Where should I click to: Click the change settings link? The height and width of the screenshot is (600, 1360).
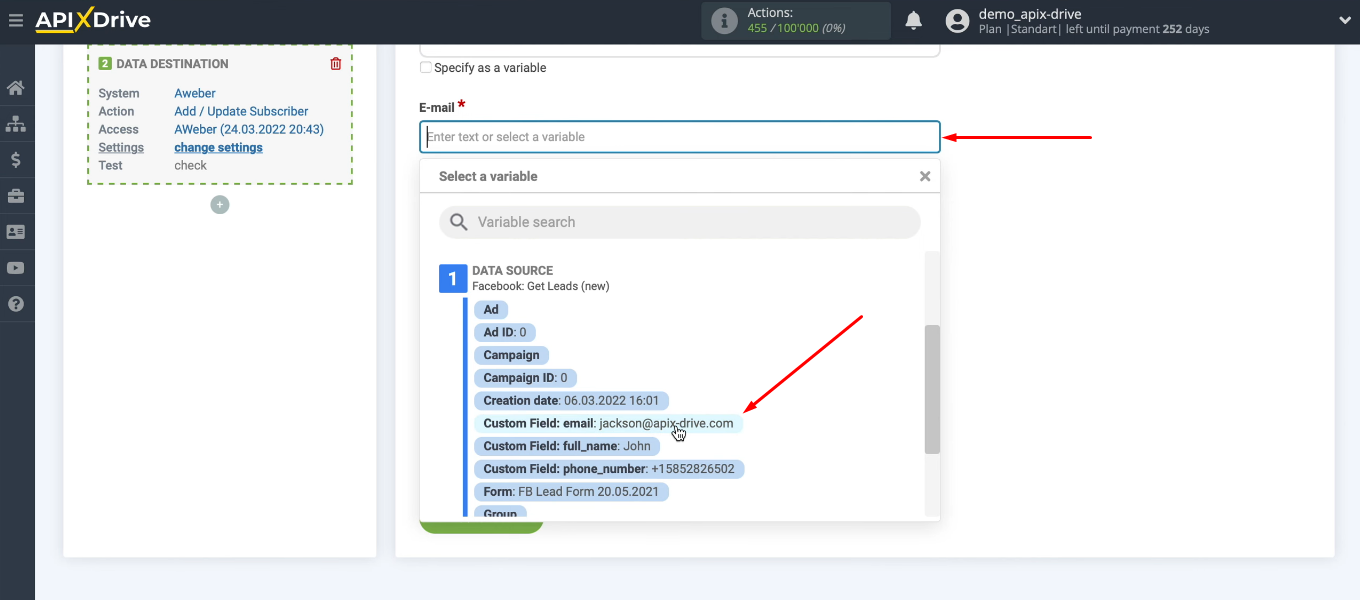(218, 147)
